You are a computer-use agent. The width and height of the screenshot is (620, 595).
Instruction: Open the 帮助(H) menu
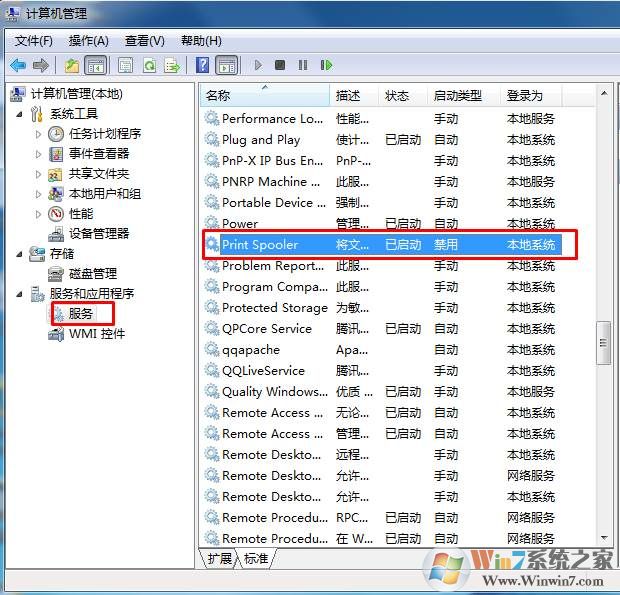pyautogui.click(x=201, y=41)
